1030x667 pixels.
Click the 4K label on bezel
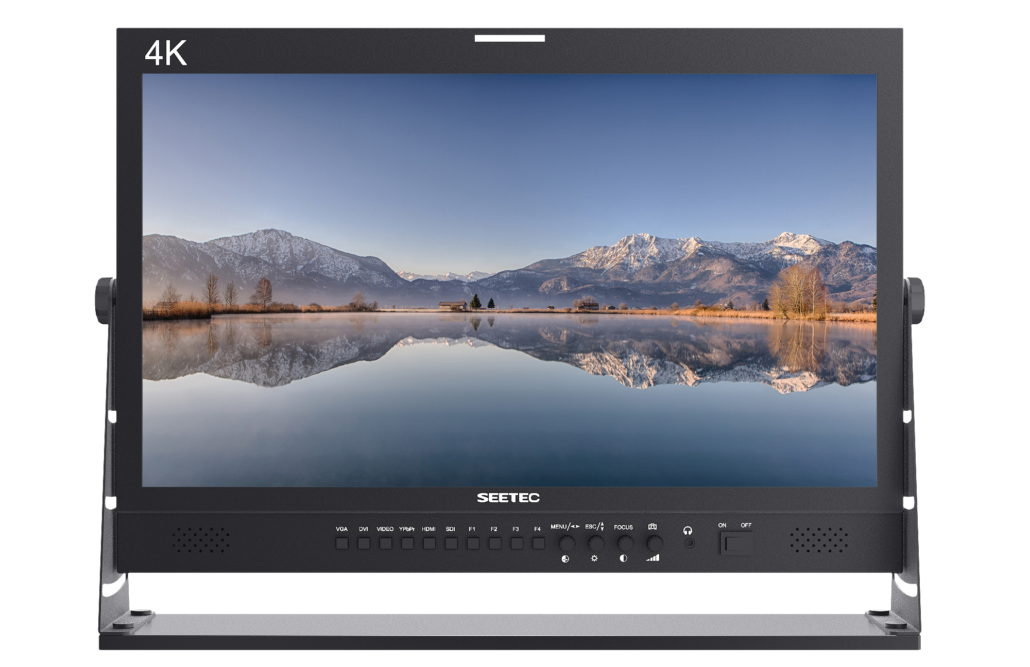[166, 54]
